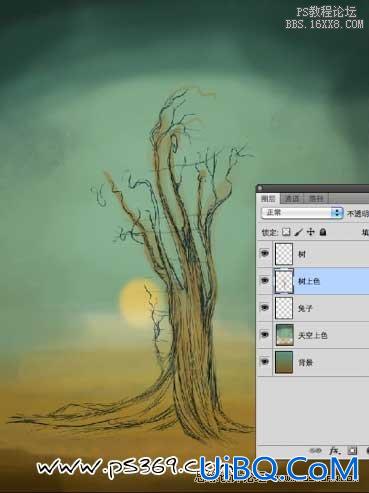369x493 pixels.
Task: Switch to the 图层 layers tab
Action: pos(268,199)
